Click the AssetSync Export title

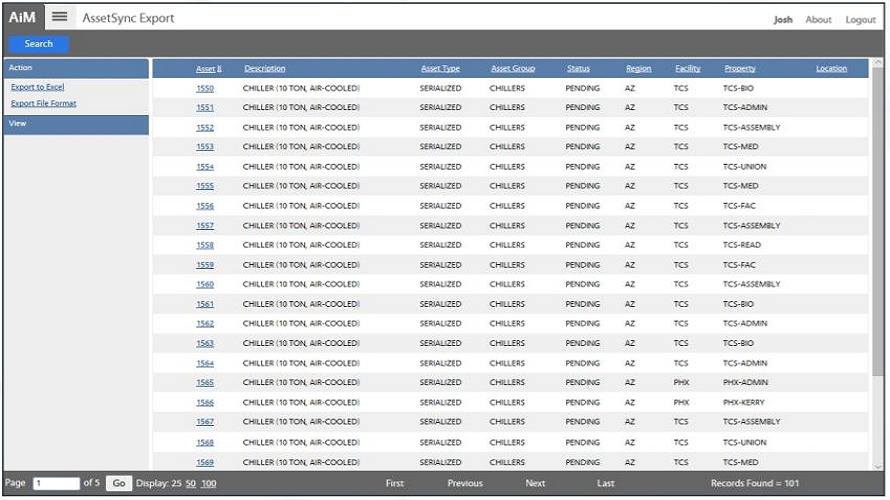tap(128, 18)
